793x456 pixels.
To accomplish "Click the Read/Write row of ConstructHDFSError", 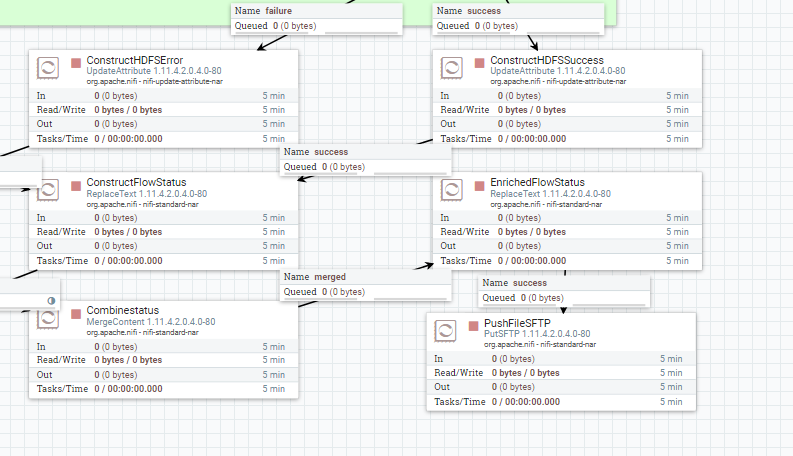I will point(163,110).
